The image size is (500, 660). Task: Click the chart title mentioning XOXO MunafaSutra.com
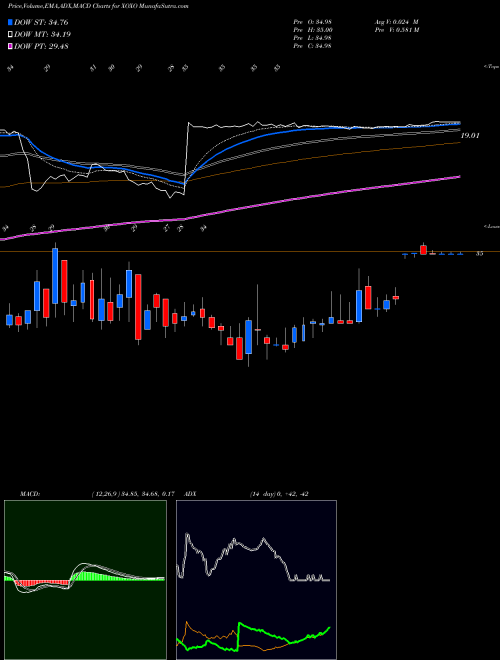[x=98, y=6]
